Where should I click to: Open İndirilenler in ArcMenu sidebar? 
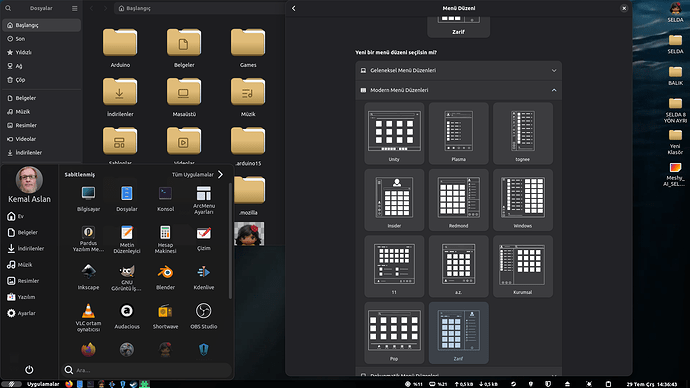tap(26, 249)
